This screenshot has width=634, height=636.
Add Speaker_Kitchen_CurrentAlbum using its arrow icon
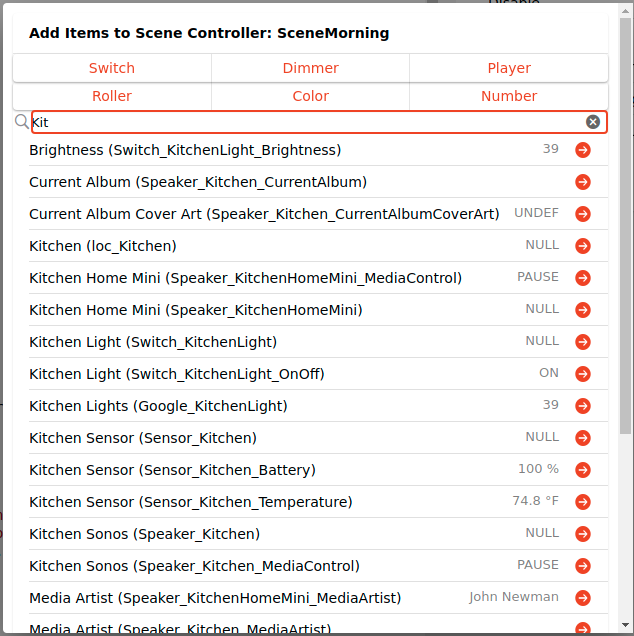coord(583,182)
